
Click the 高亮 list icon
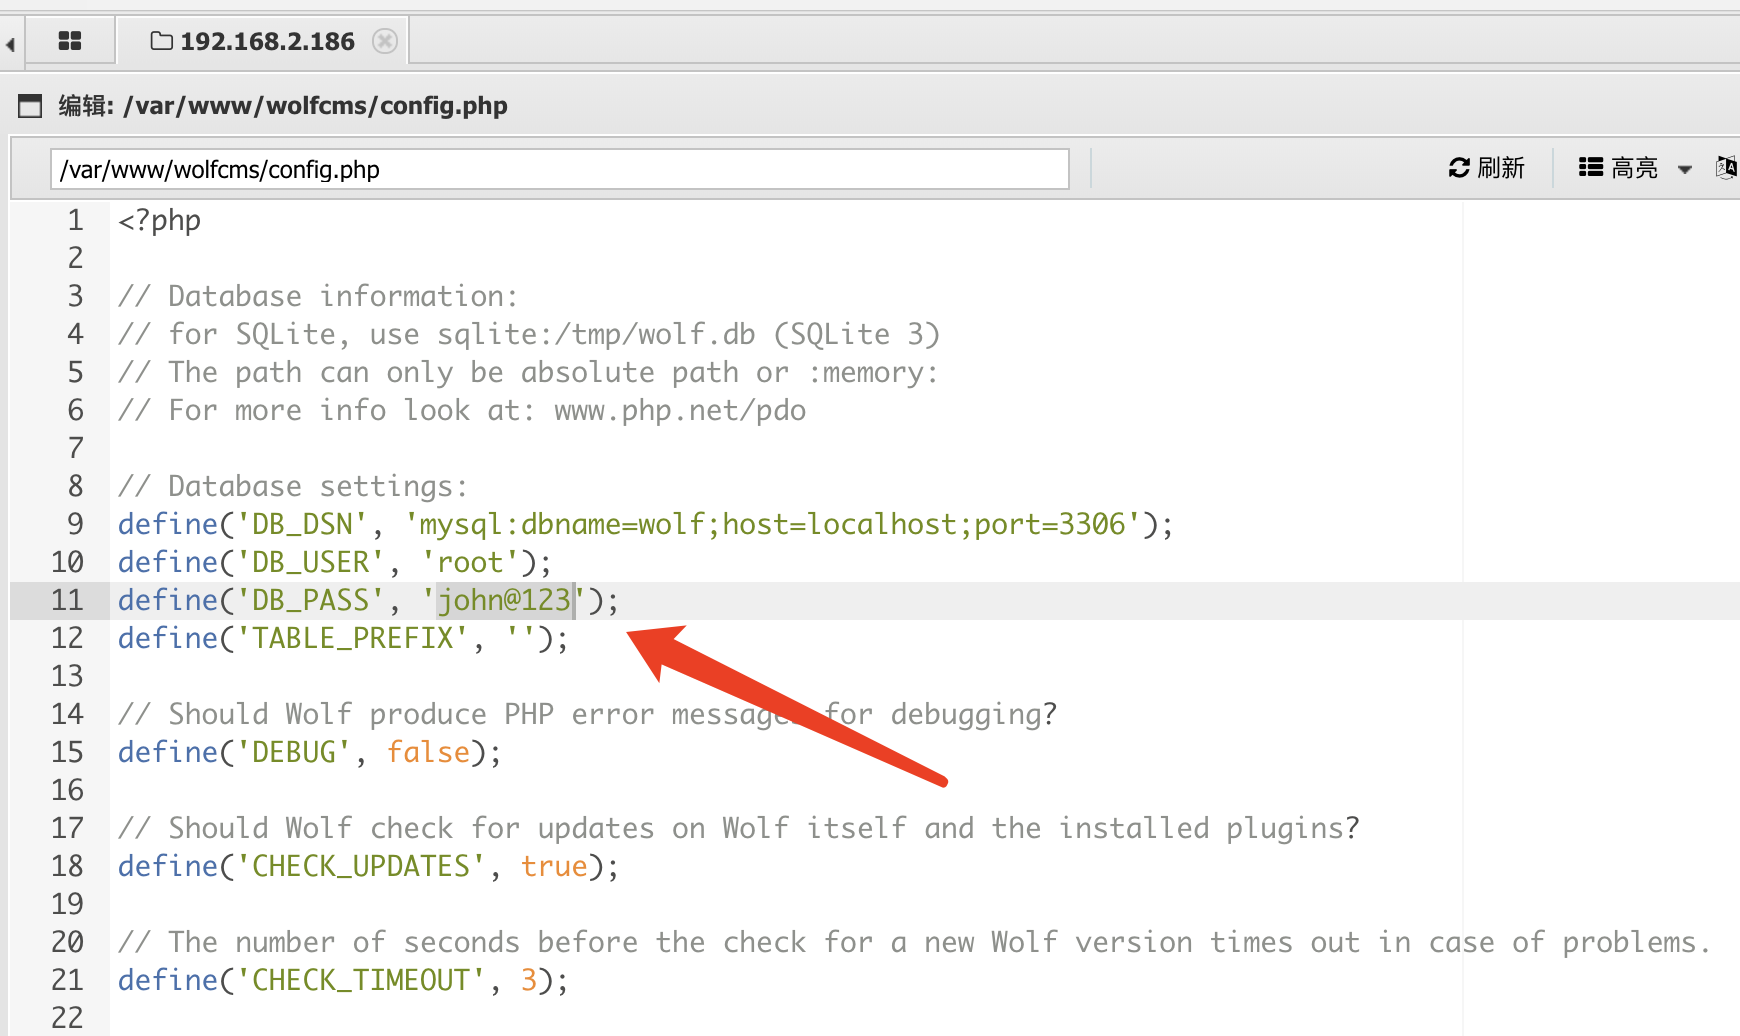tap(1590, 168)
